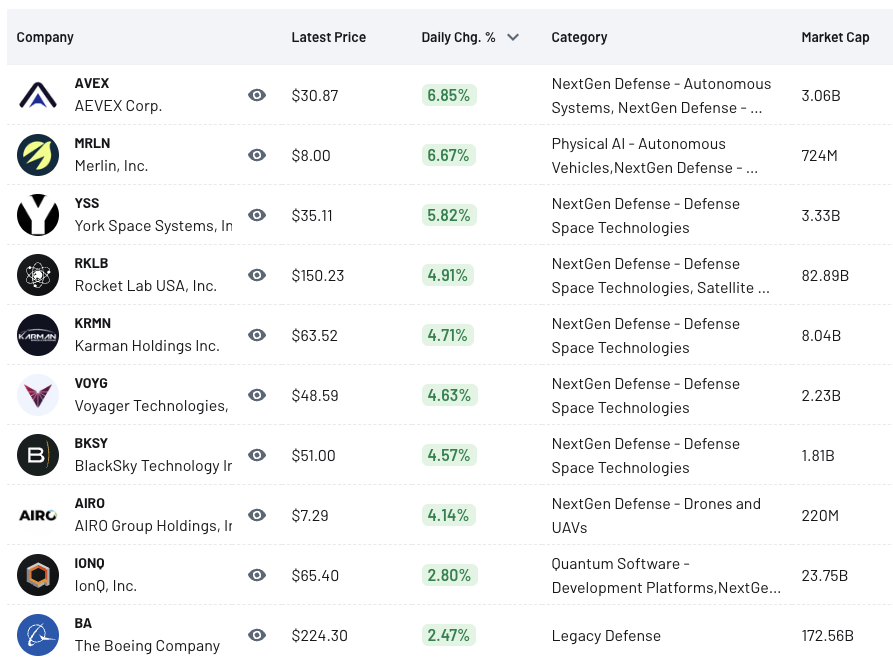The height and width of the screenshot is (664, 893).
Task: Click the Company column header
Action: click(x=45, y=38)
